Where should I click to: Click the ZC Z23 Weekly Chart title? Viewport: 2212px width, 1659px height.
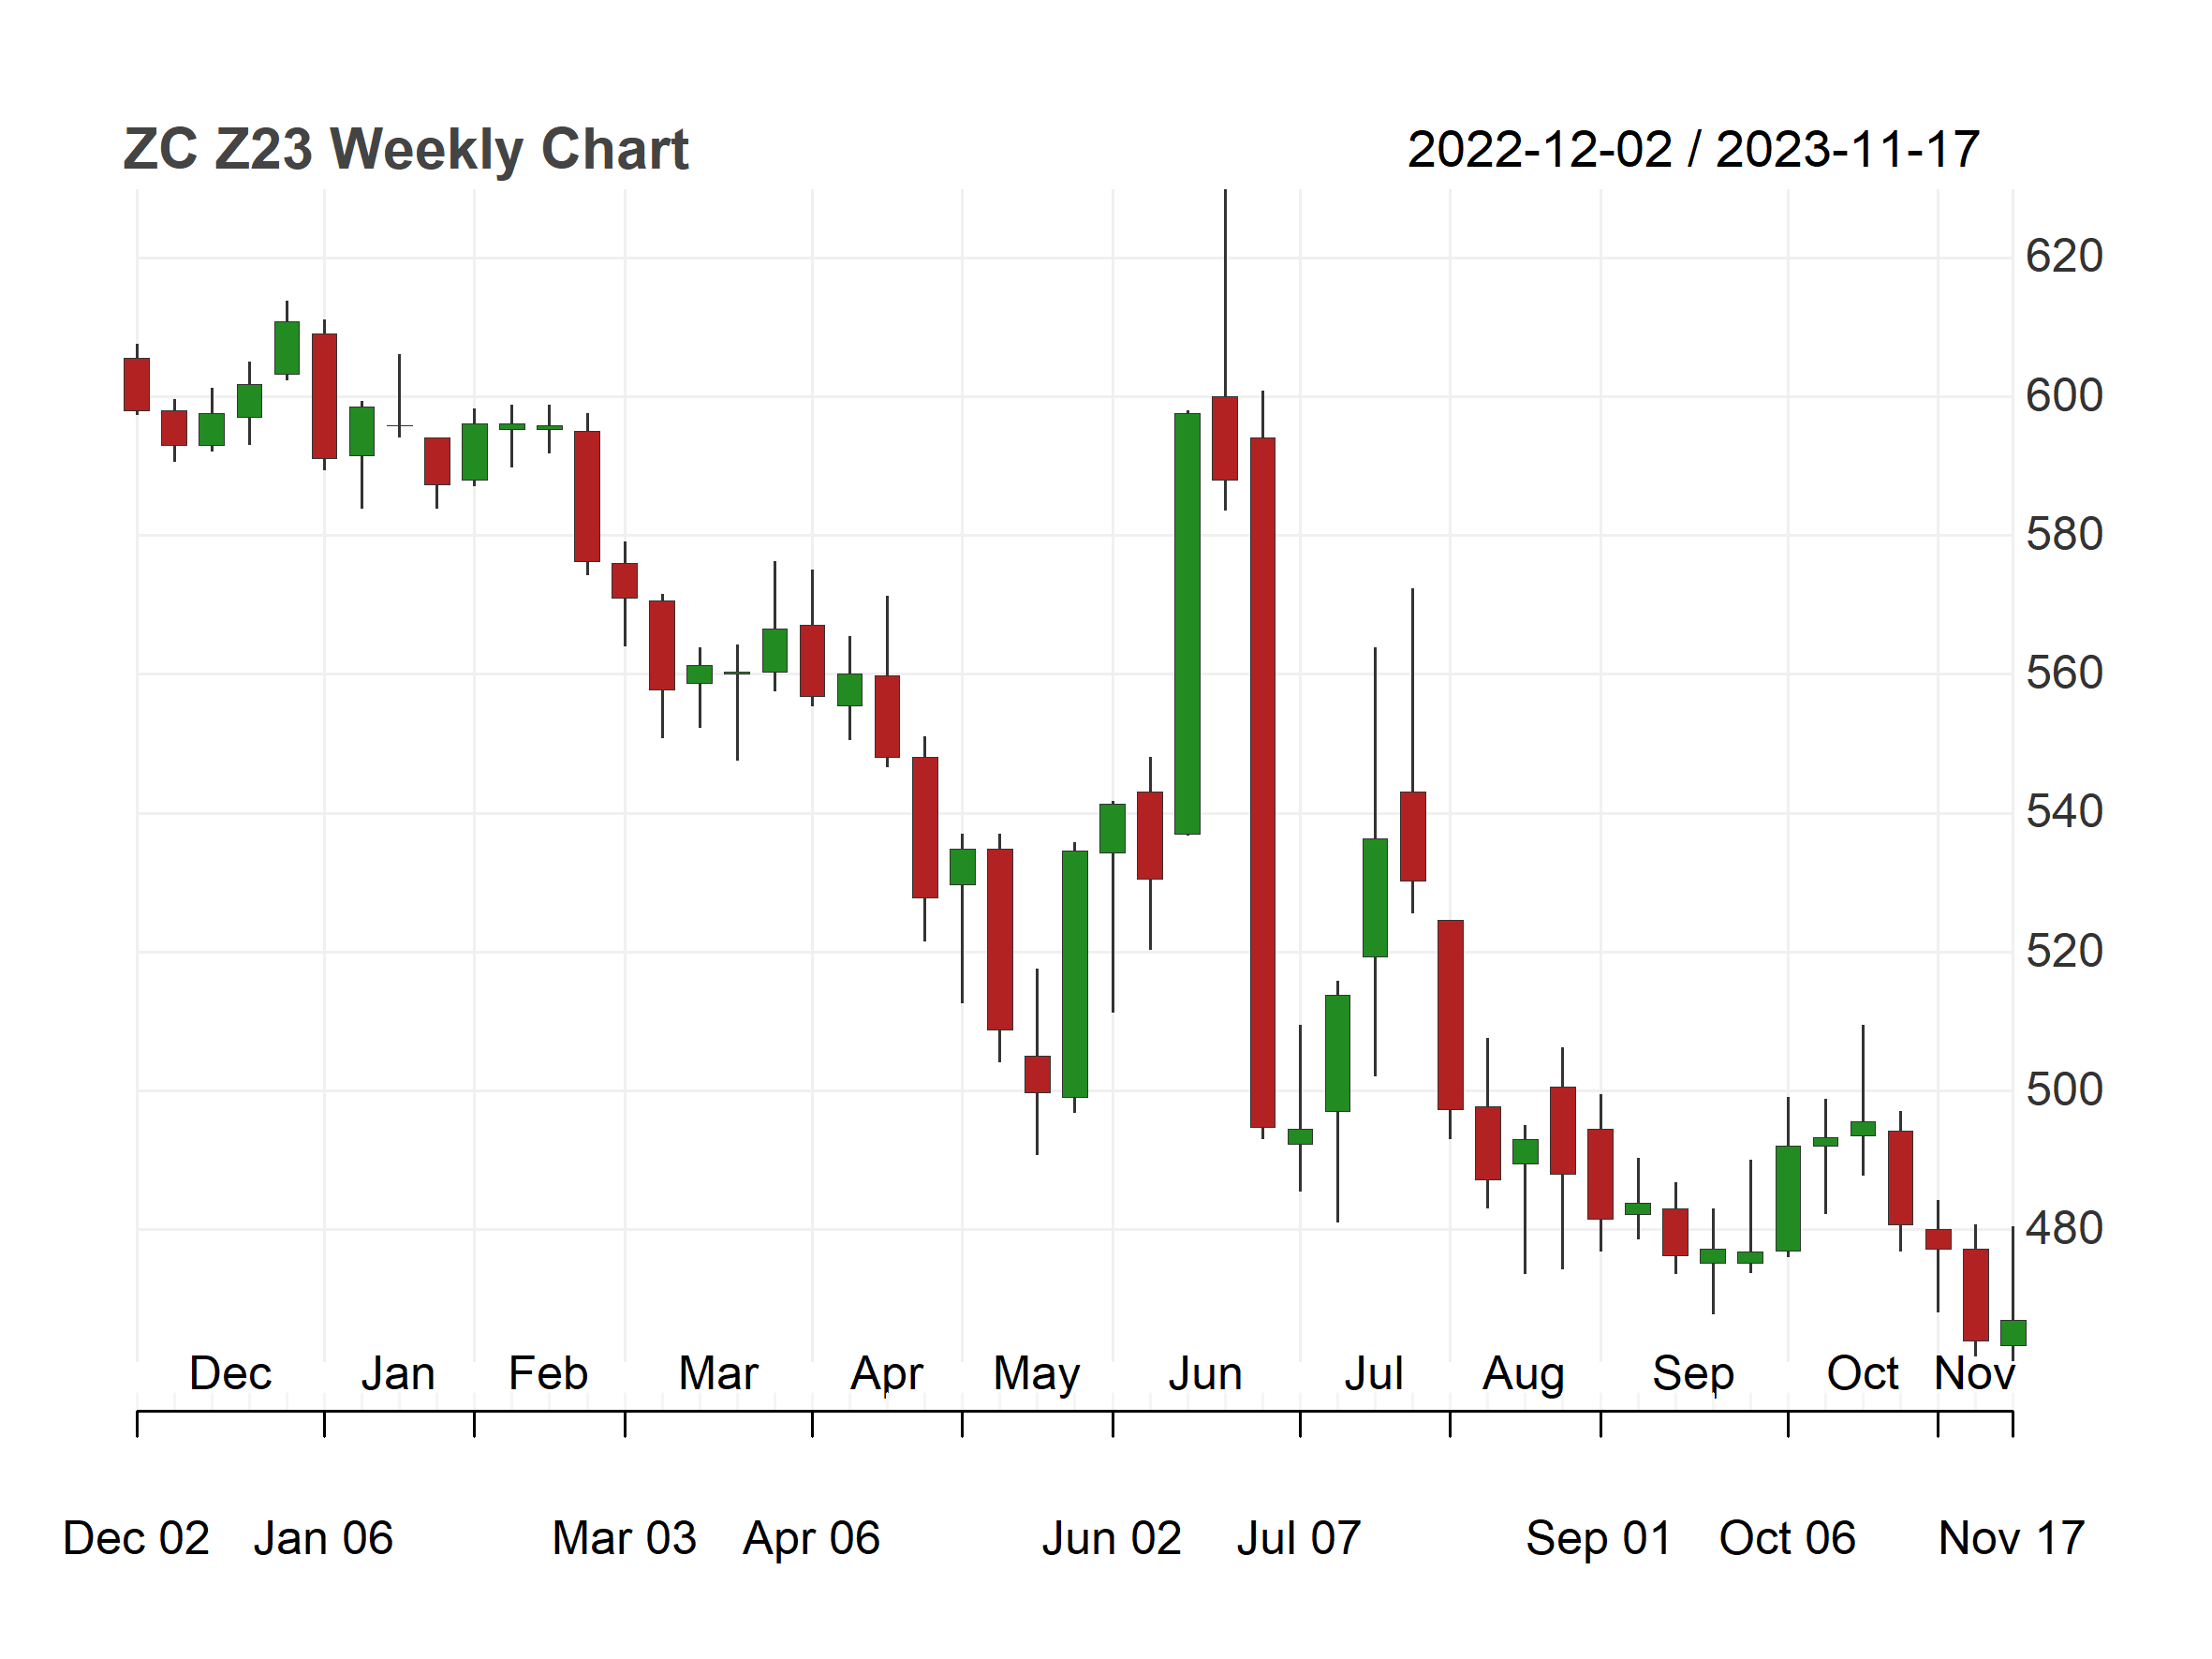(406, 151)
